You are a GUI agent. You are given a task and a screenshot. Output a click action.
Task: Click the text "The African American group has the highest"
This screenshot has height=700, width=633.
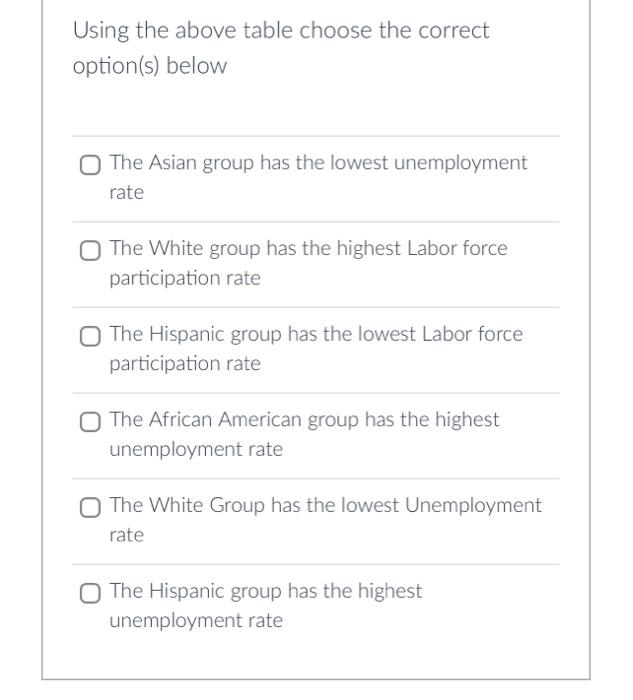click(304, 419)
